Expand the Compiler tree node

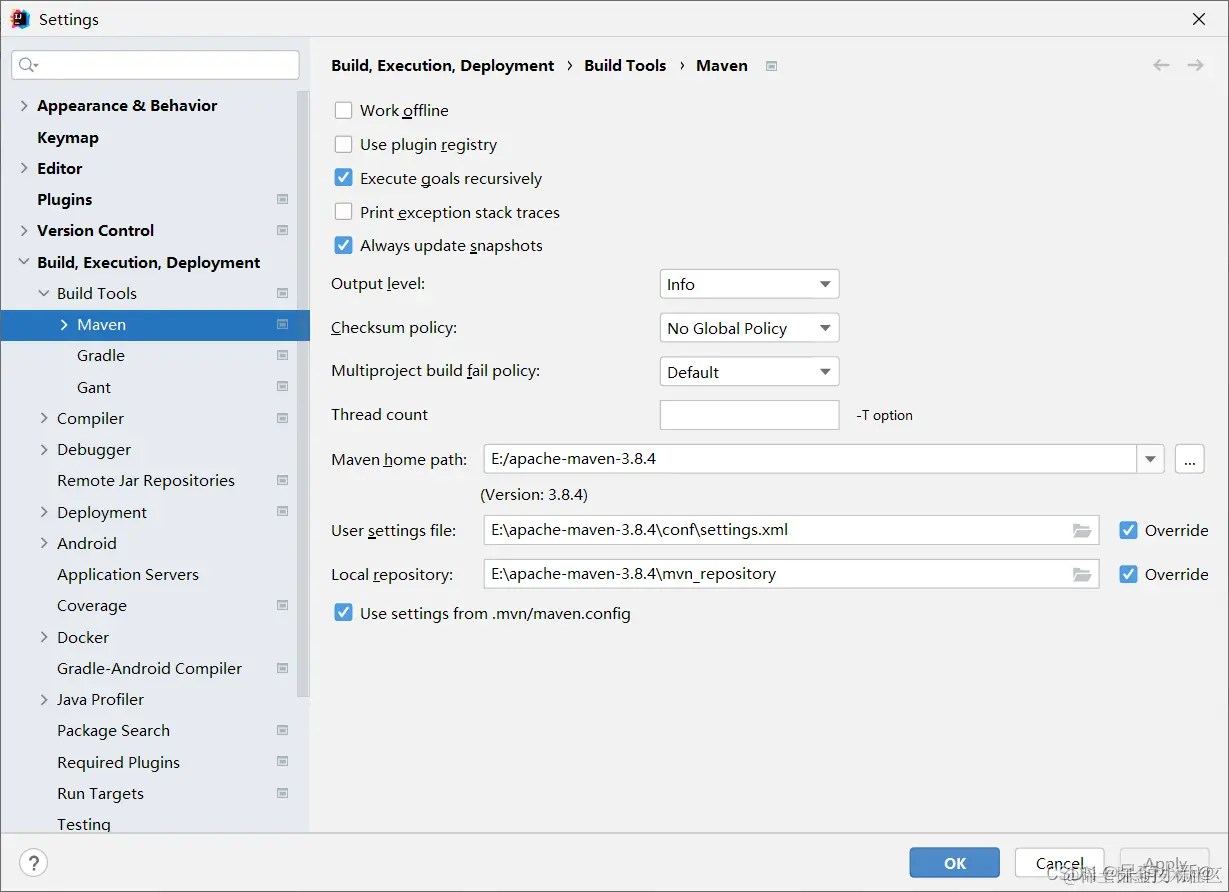point(44,419)
